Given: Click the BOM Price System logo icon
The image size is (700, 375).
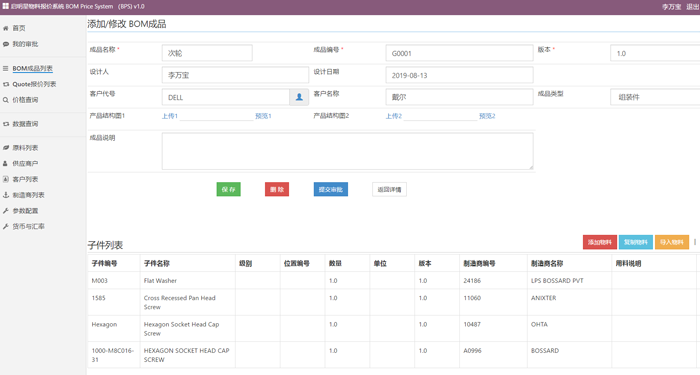Looking at the screenshot, I should [x=6, y=6].
